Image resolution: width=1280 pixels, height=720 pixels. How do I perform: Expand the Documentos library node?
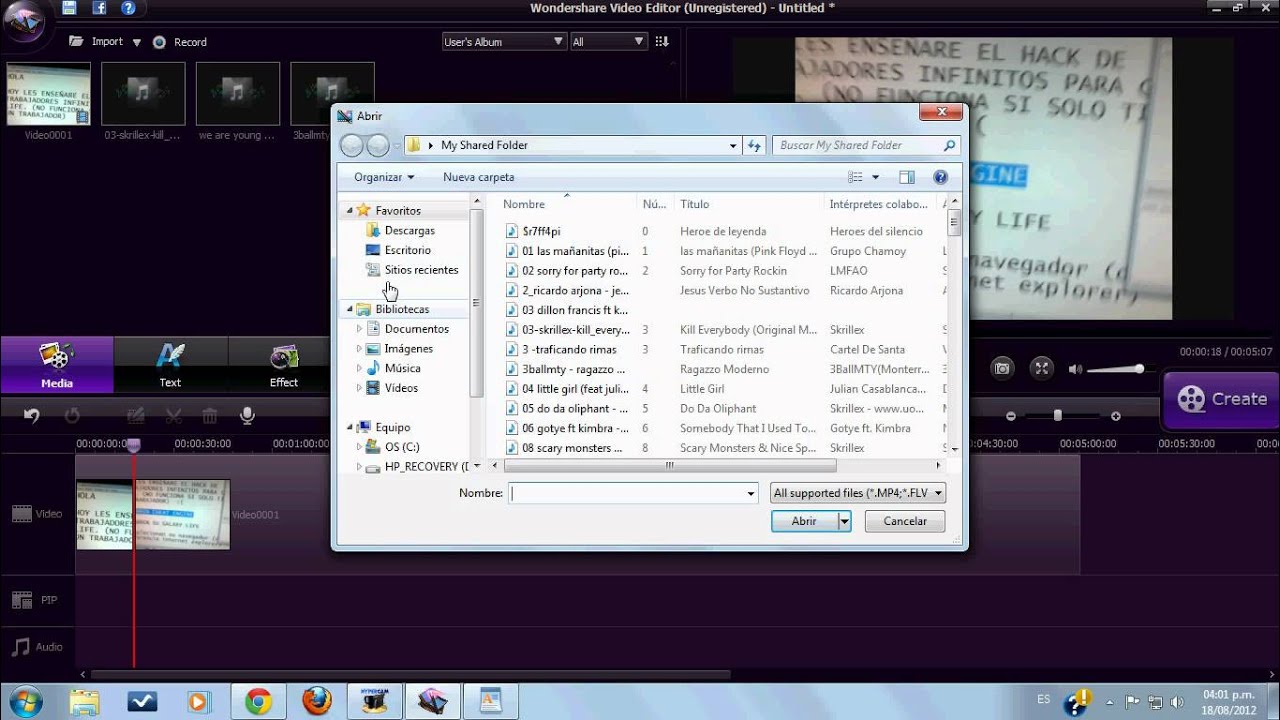click(x=359, y=329)
